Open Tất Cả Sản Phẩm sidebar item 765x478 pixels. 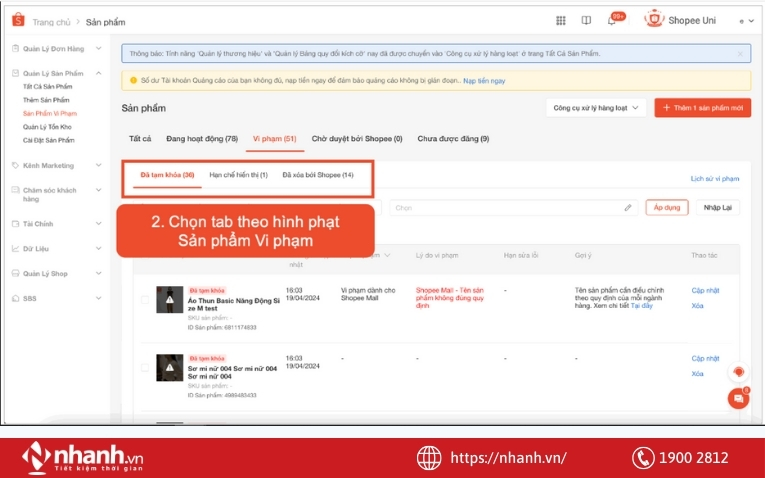47,86
